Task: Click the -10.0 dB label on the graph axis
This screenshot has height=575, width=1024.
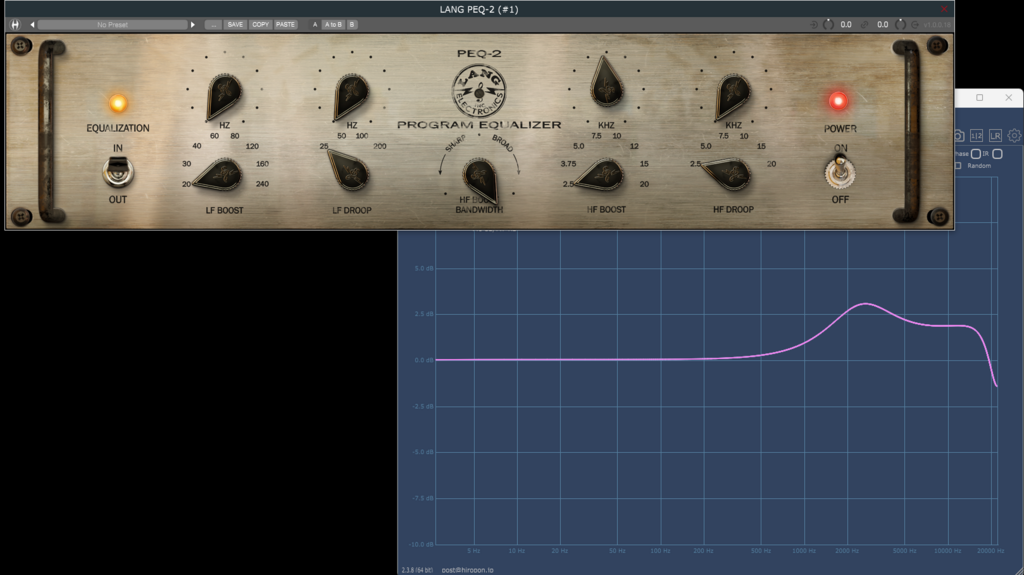Action: pyautogui.click(x=422, y=544)
